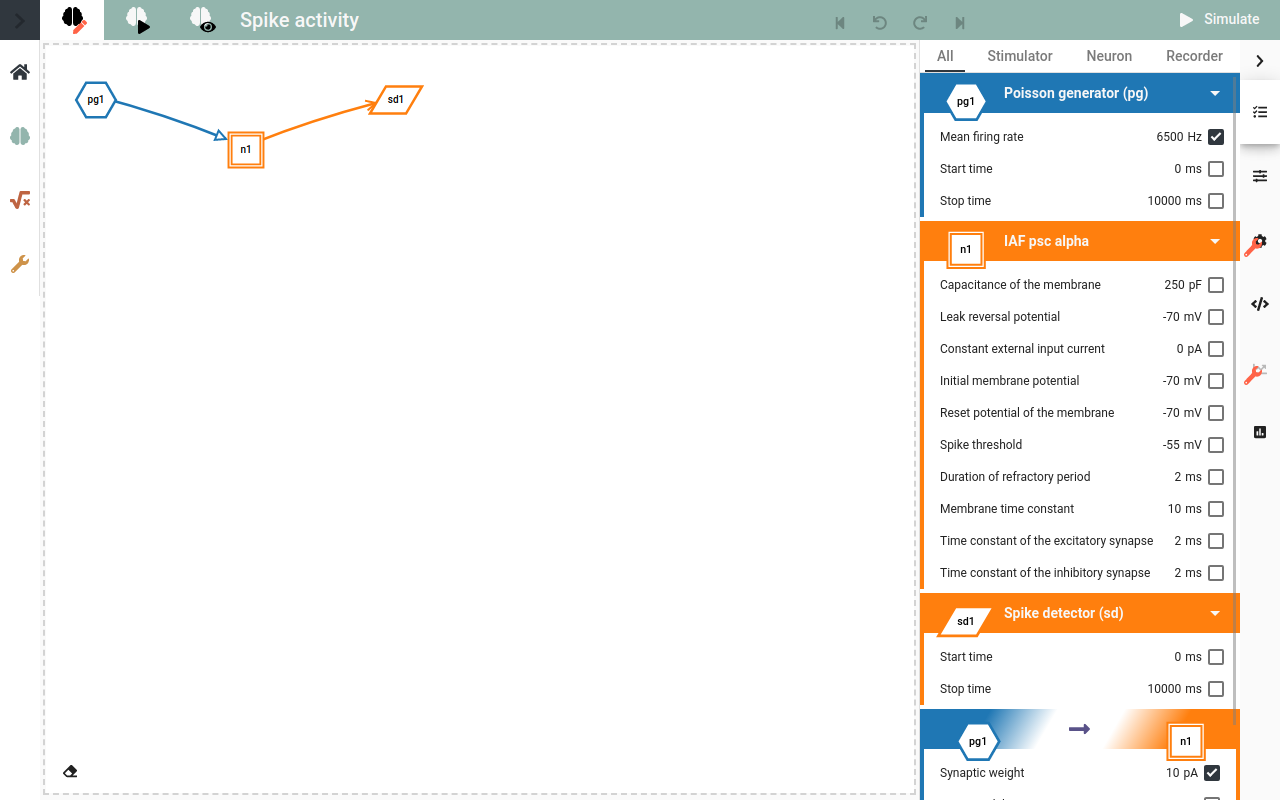Viewport: 1280px width, 800px height.
Task: Click the pg1 hexagon in panel header
Action: tap(966, 101)
